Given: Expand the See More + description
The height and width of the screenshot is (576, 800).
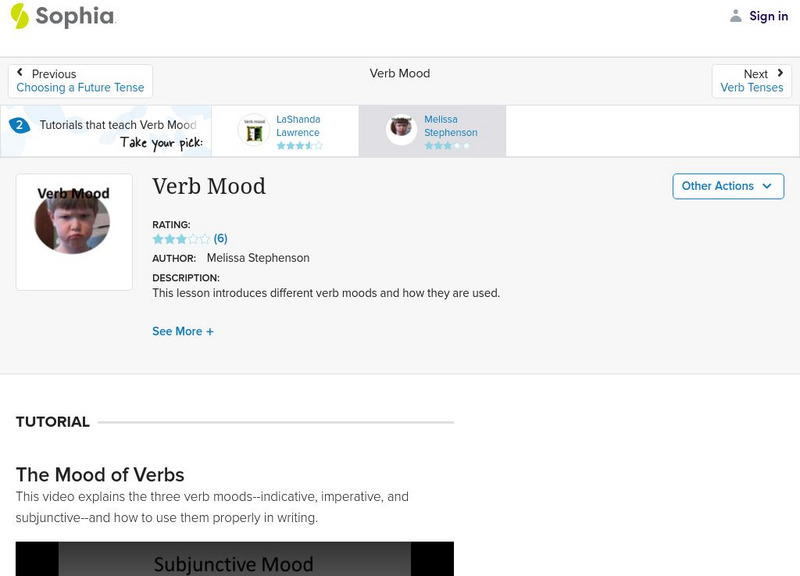Looking at the screenshot, I should coord(183,331).
